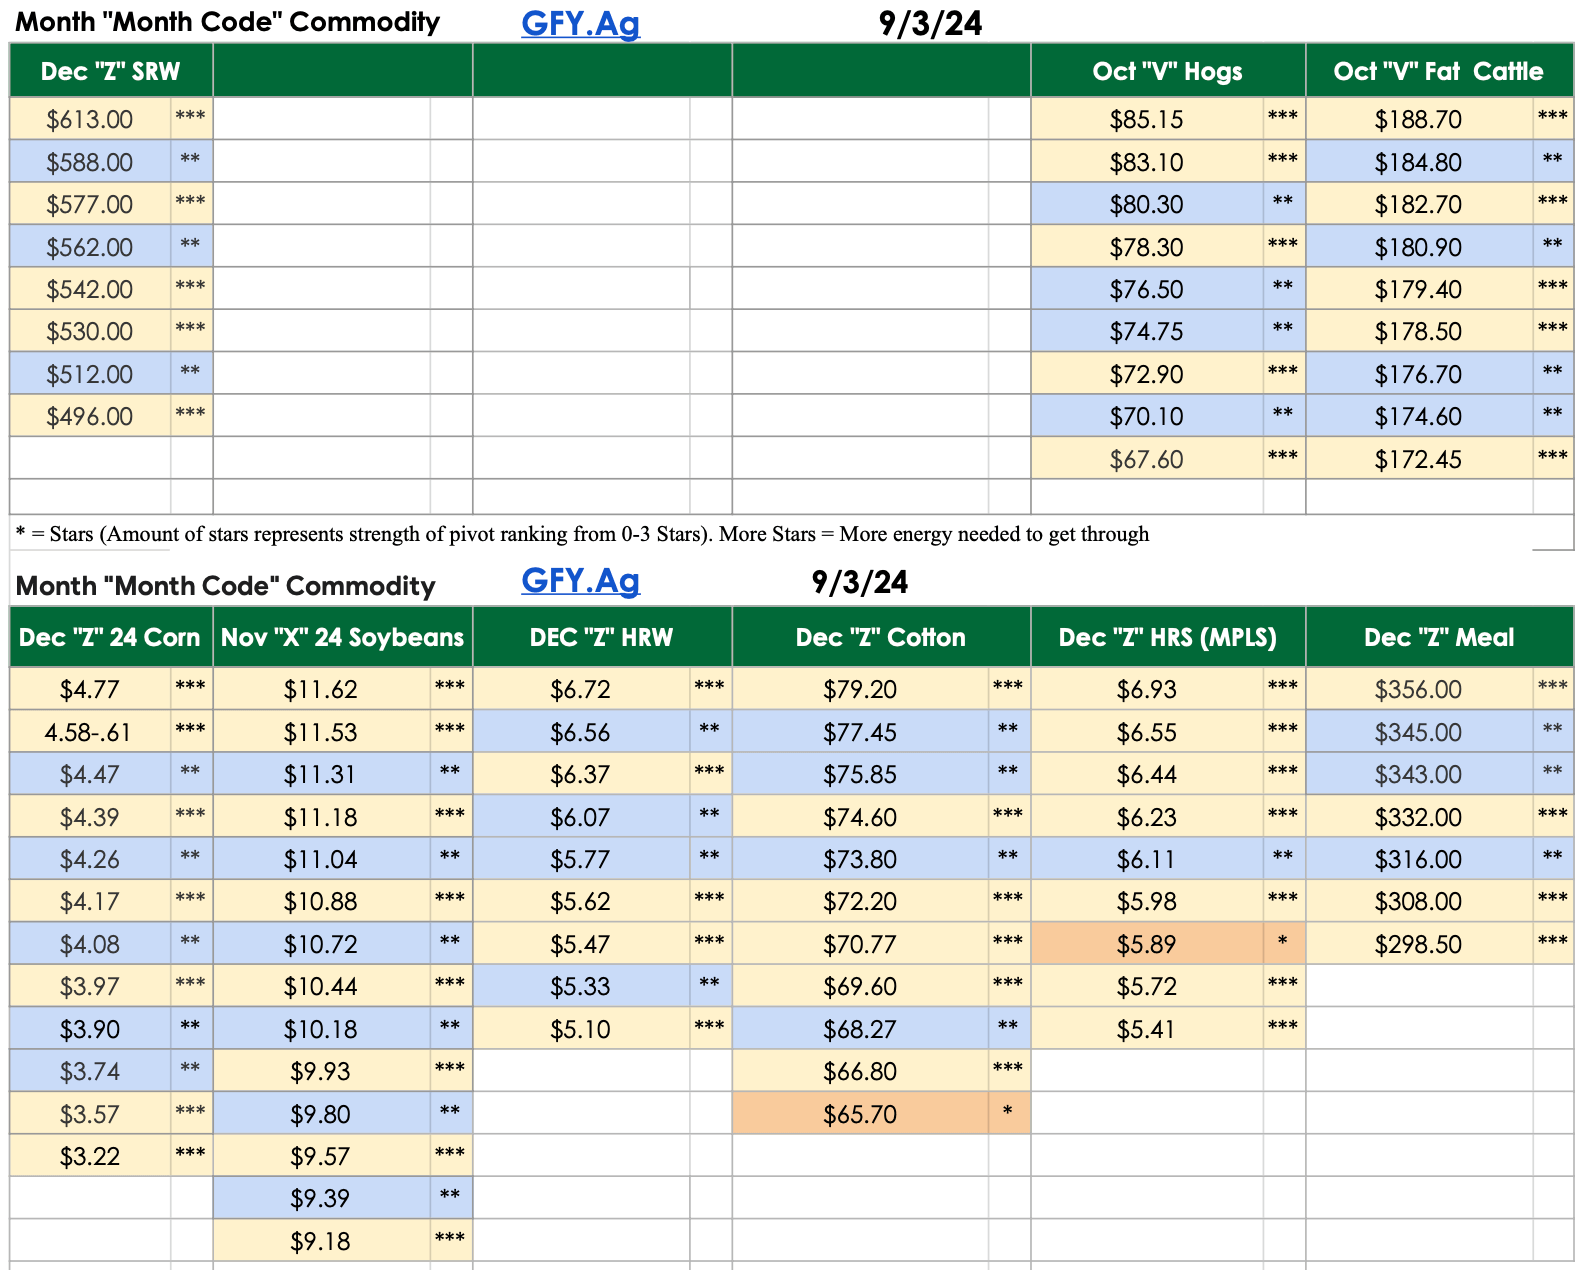1578x1270 pixels.
Task: Click the Oct "V" Fat Cattle header
Action: (x=1438, y=71)
